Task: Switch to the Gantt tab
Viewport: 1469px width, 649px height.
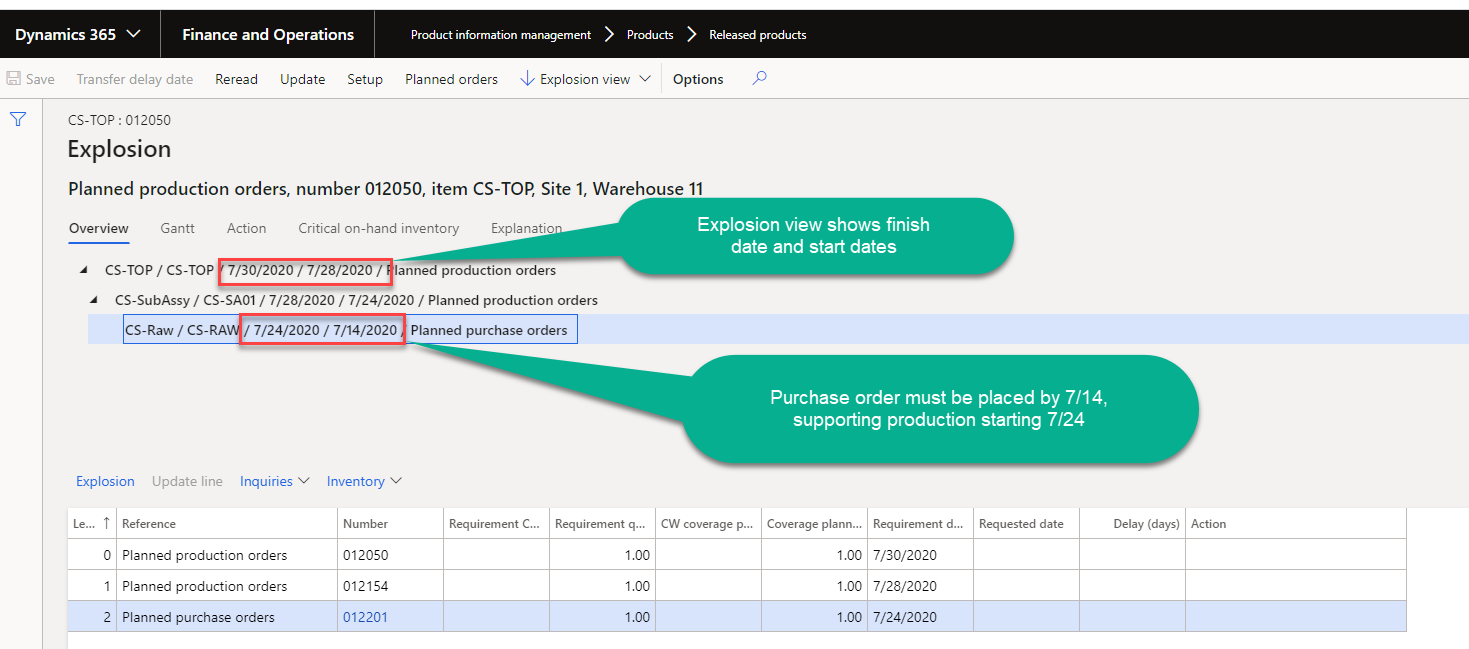Action: pyautogui.click(x=177, y=228)
